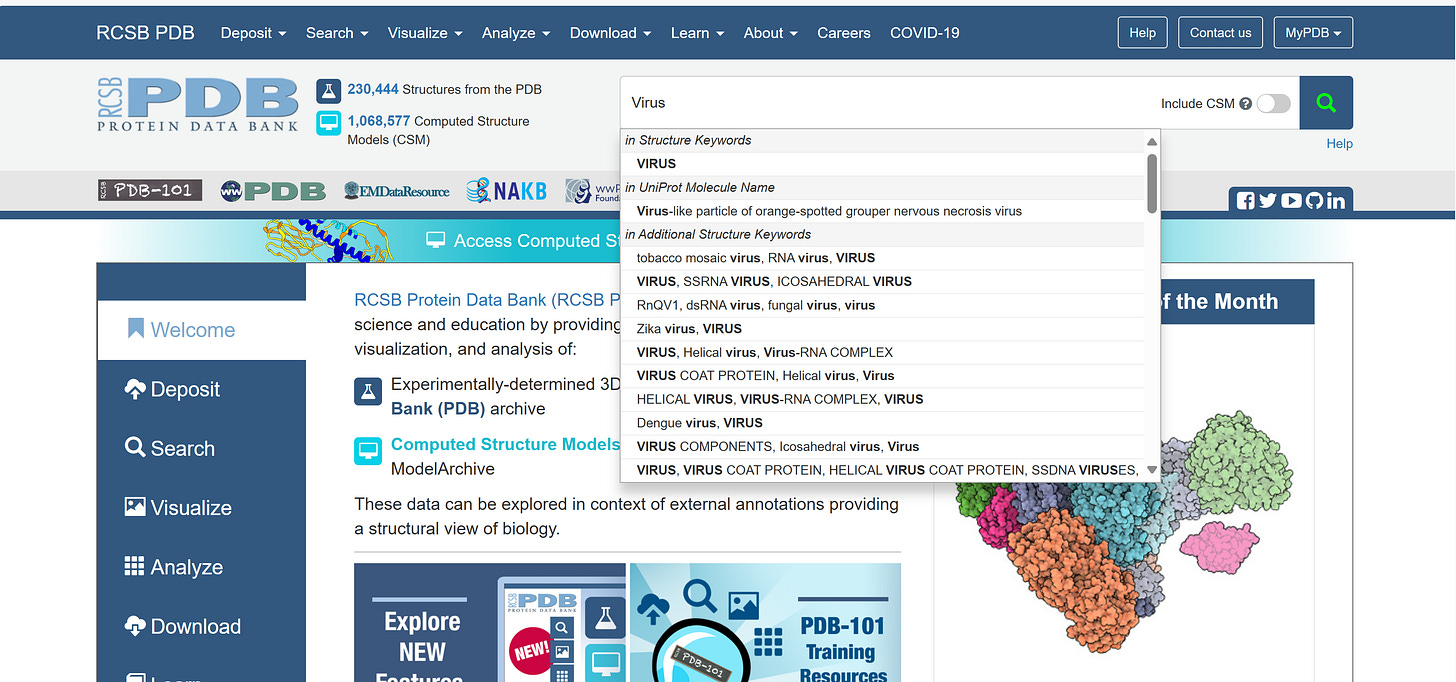The image size is (1456, 682).
Task: Select the Search sidebar tab
Action: [x=201, y=448]
